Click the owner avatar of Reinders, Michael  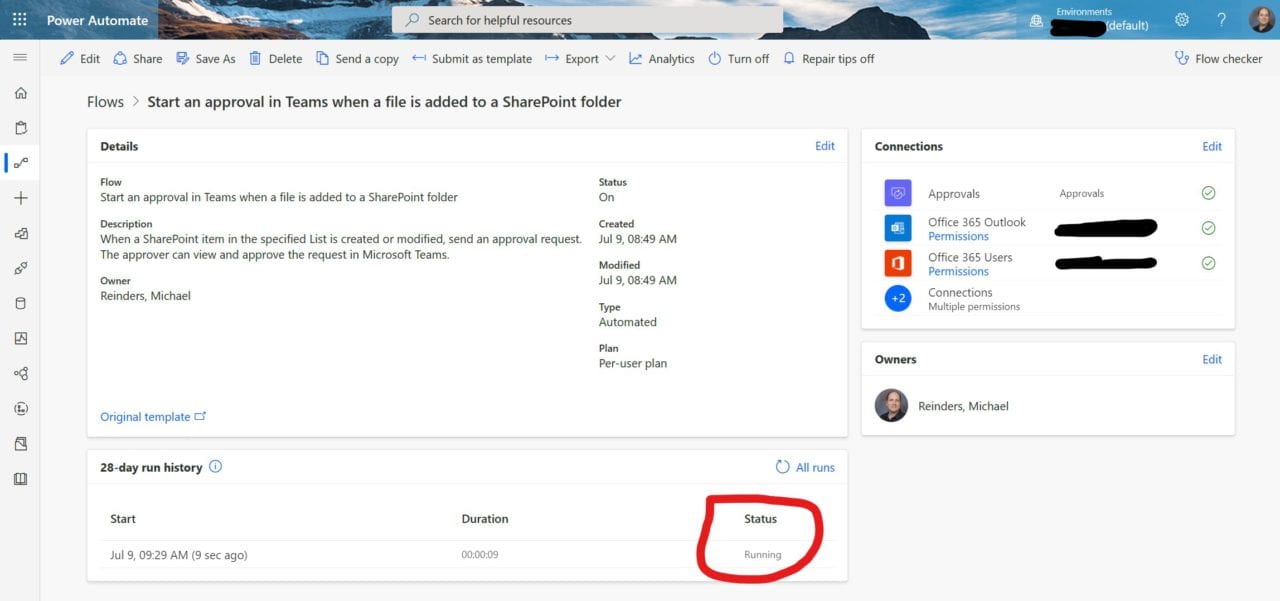(x=891, y=406)
